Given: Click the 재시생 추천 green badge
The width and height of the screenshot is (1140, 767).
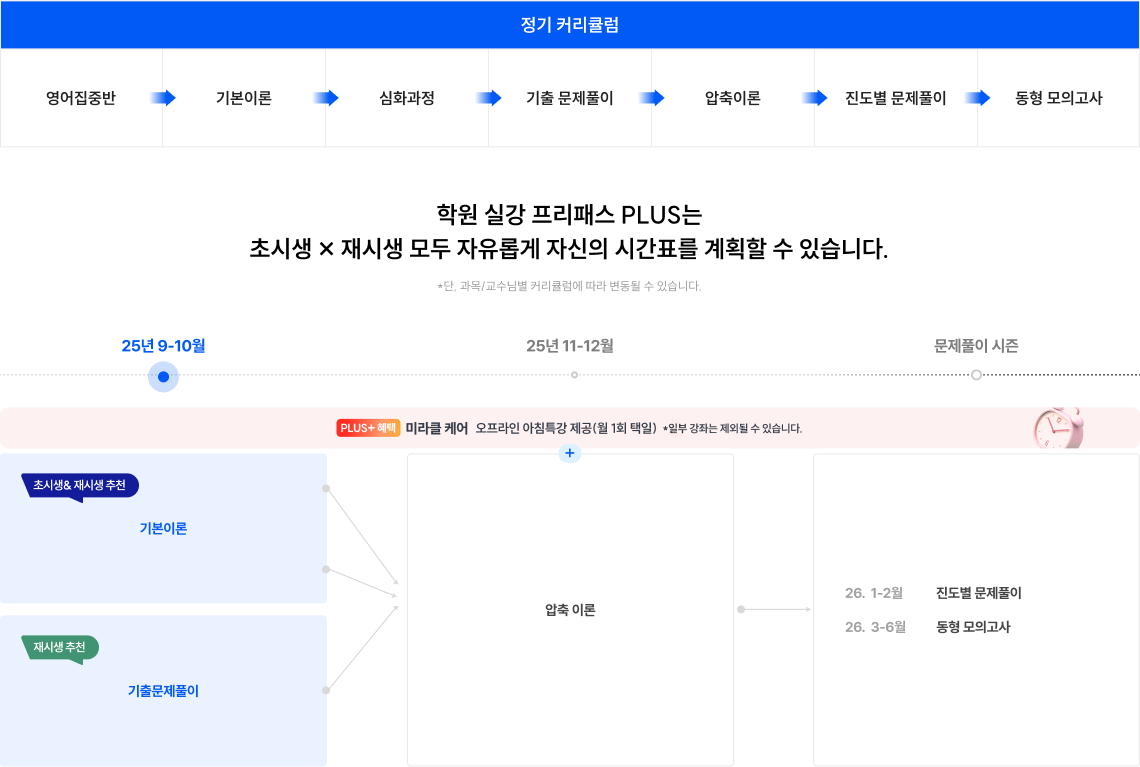Looking at the screenshot, I should click(60, 648).
